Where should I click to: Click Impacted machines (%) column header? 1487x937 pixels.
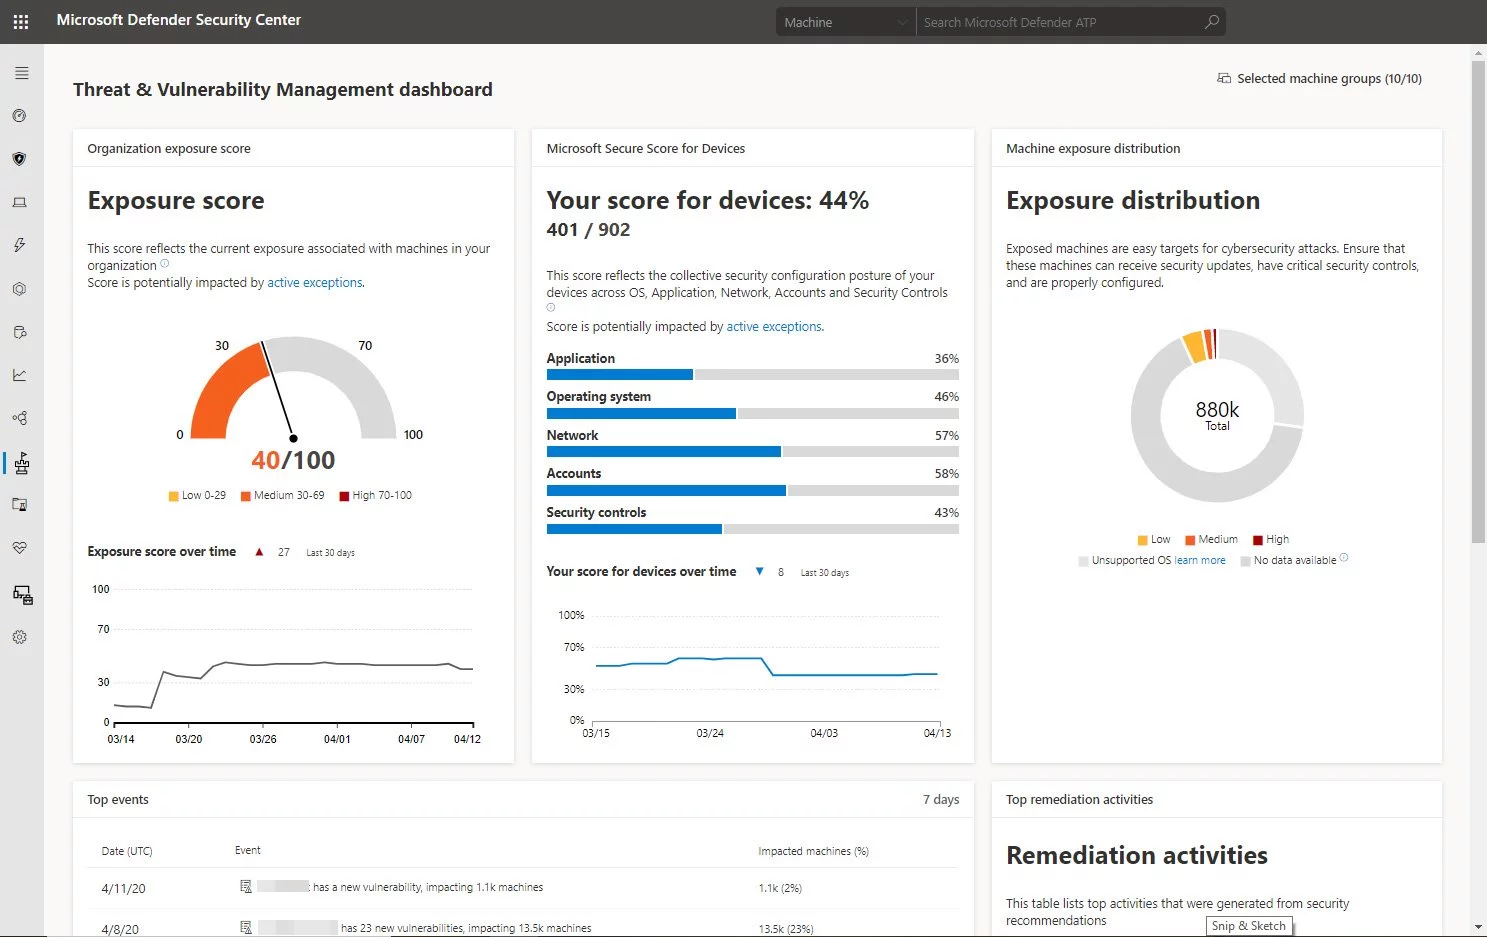[813, 851]
